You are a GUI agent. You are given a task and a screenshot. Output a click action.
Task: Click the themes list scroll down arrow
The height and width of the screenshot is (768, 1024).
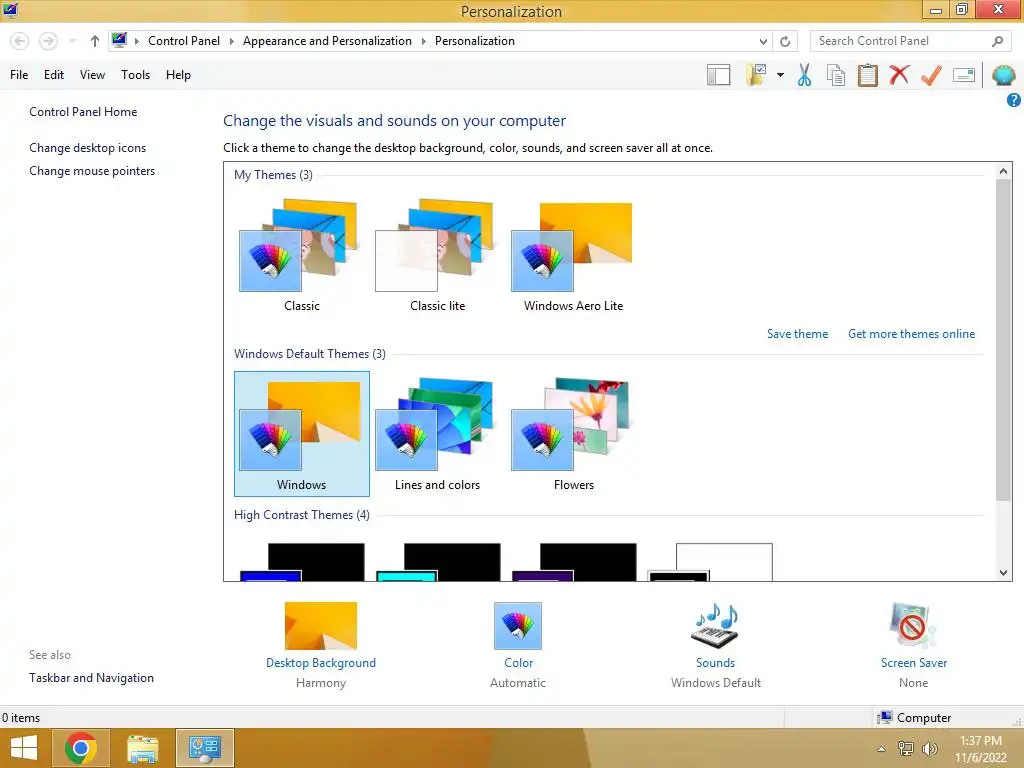pos(1003,573)
